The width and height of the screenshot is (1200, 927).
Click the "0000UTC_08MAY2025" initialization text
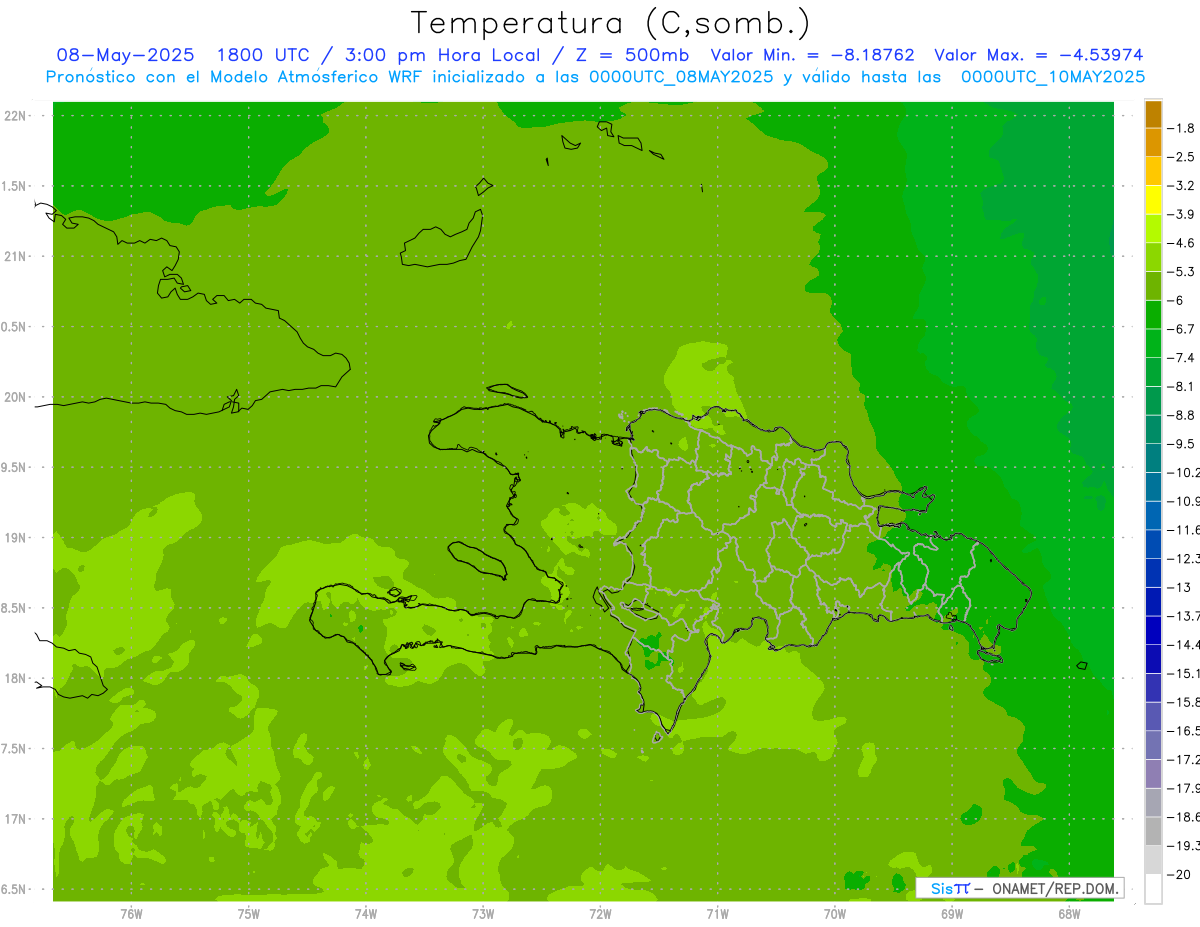(682, 78)
